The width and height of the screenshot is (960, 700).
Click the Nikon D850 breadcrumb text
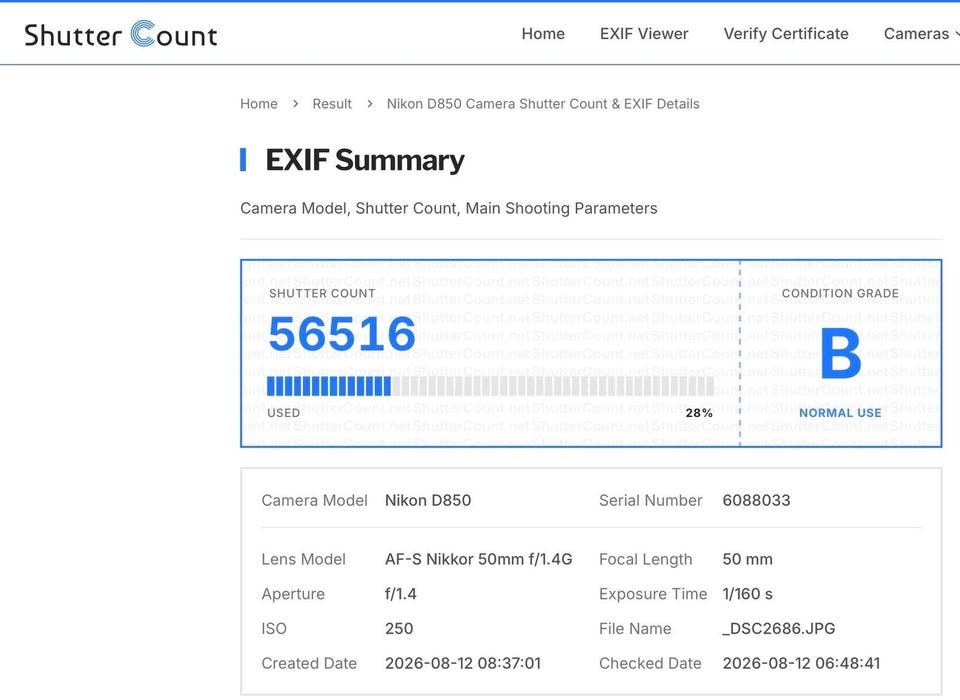click(x=543, y=103)
